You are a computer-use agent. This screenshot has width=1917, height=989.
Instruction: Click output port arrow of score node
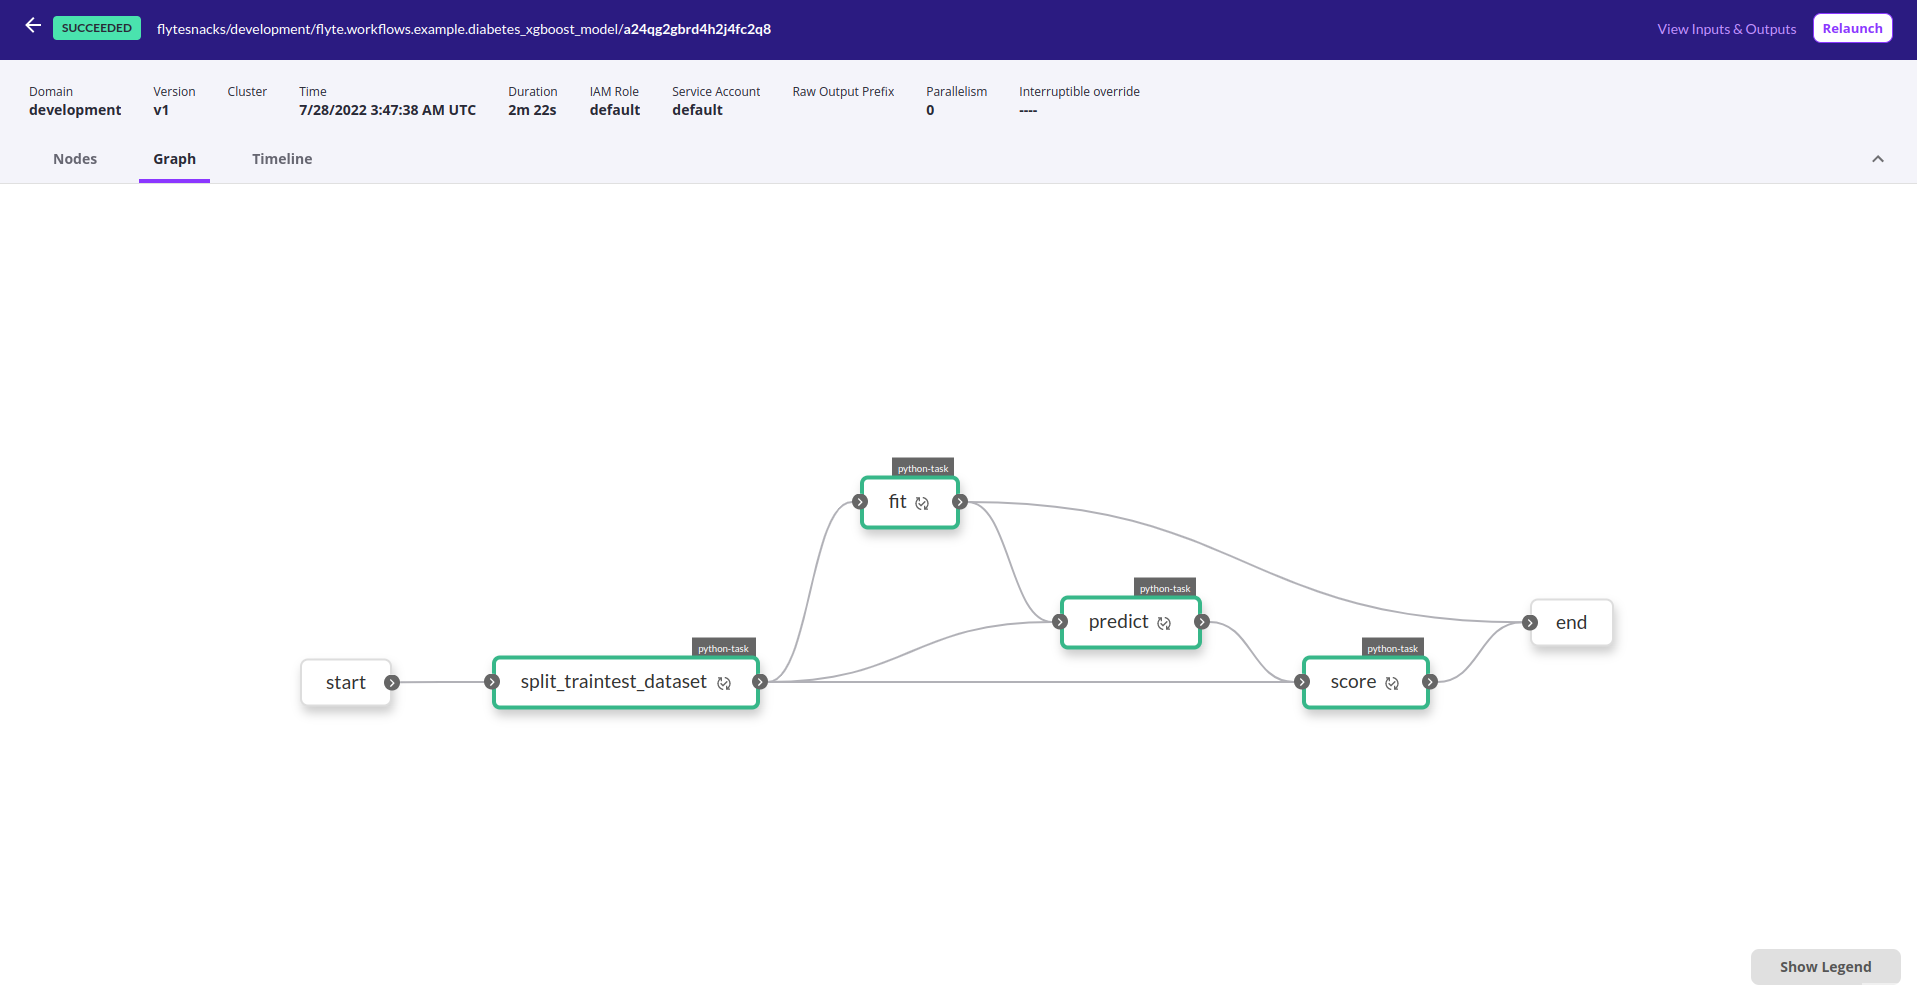click(x=1430, y=682)
